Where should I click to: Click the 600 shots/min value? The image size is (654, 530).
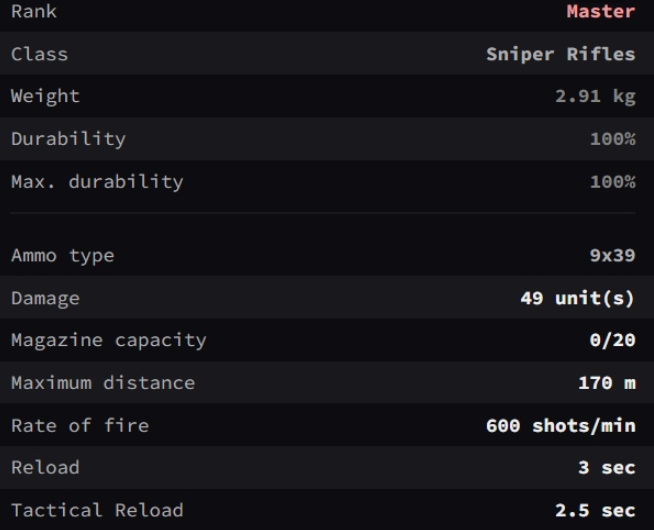(x=561, y=426)
